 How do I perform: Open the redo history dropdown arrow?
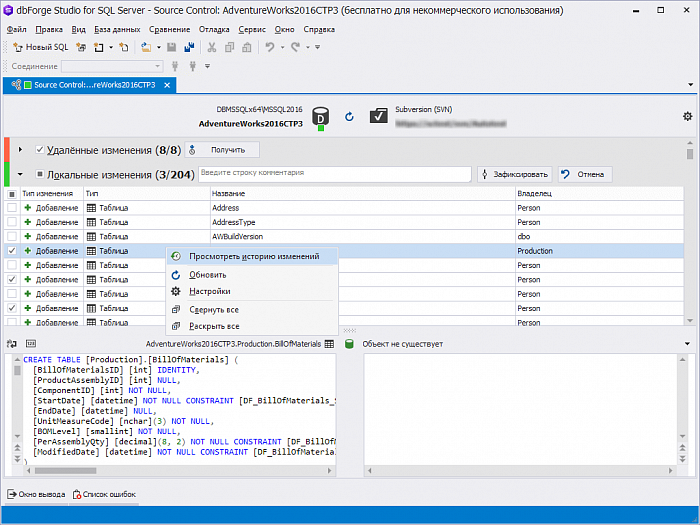(308, 47)
